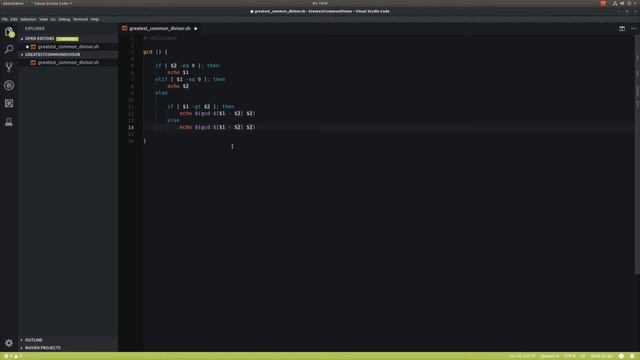Image resolution: width=640 pixels, height=360 pixels.
Task: Open the Selection menu
Action: (x=28, y=19)
